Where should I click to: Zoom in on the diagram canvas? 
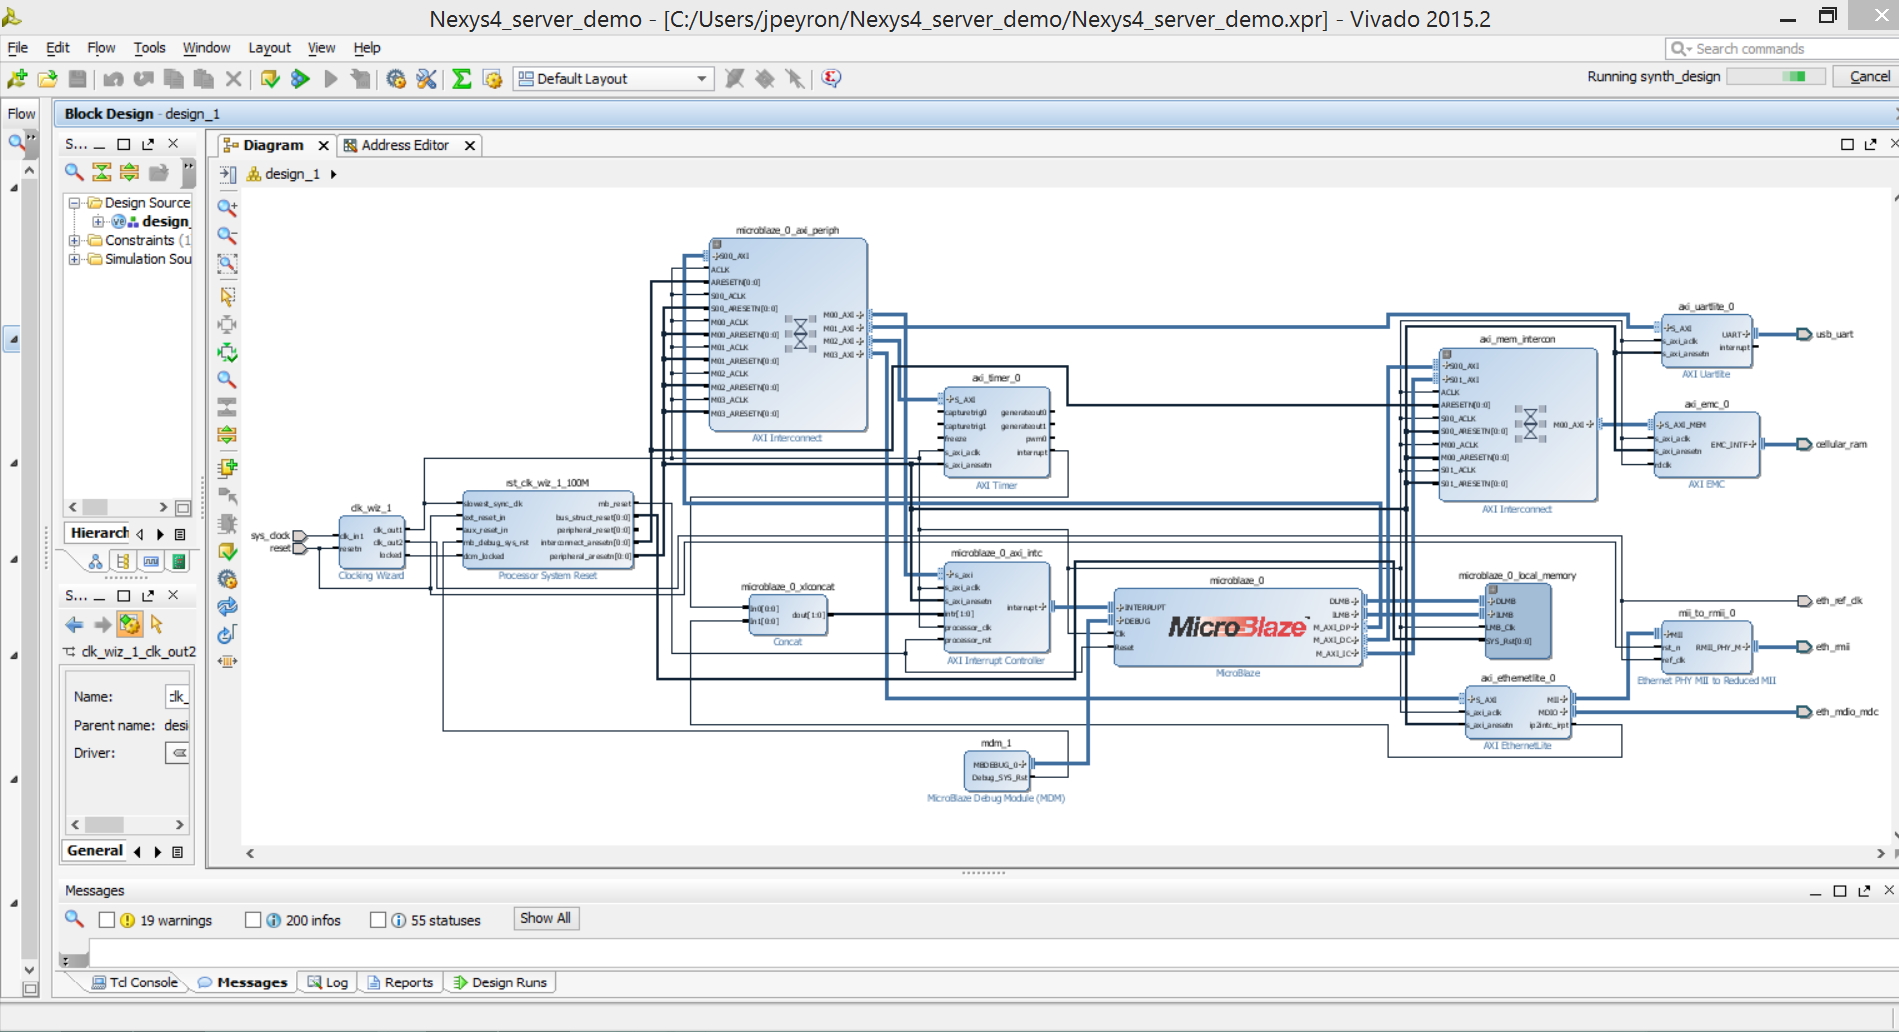[x=227, y=208]
